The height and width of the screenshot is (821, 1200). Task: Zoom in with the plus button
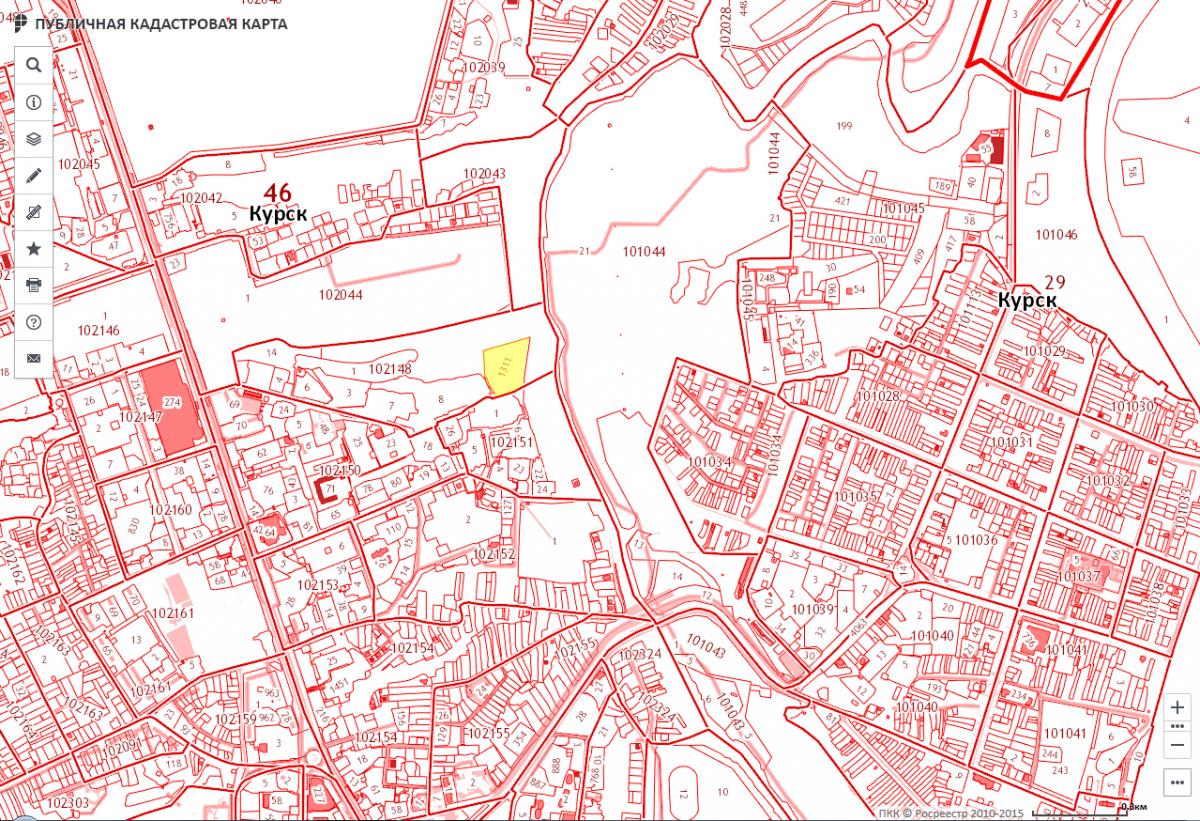click(1176, 707)
